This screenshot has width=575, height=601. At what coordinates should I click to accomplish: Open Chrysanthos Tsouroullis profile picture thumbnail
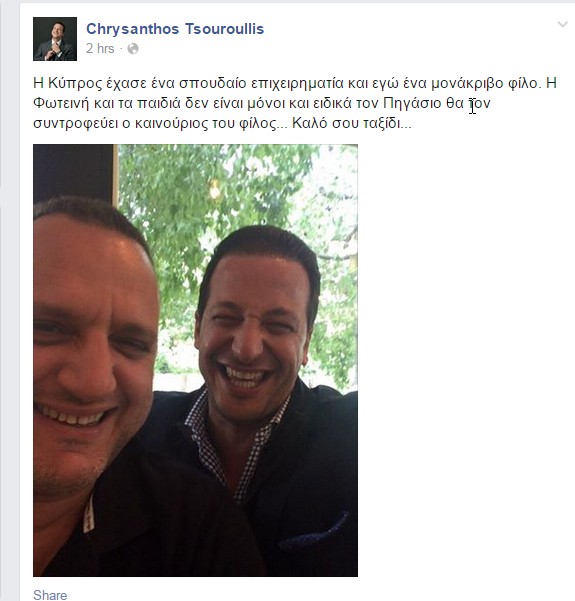click(55, 39)
